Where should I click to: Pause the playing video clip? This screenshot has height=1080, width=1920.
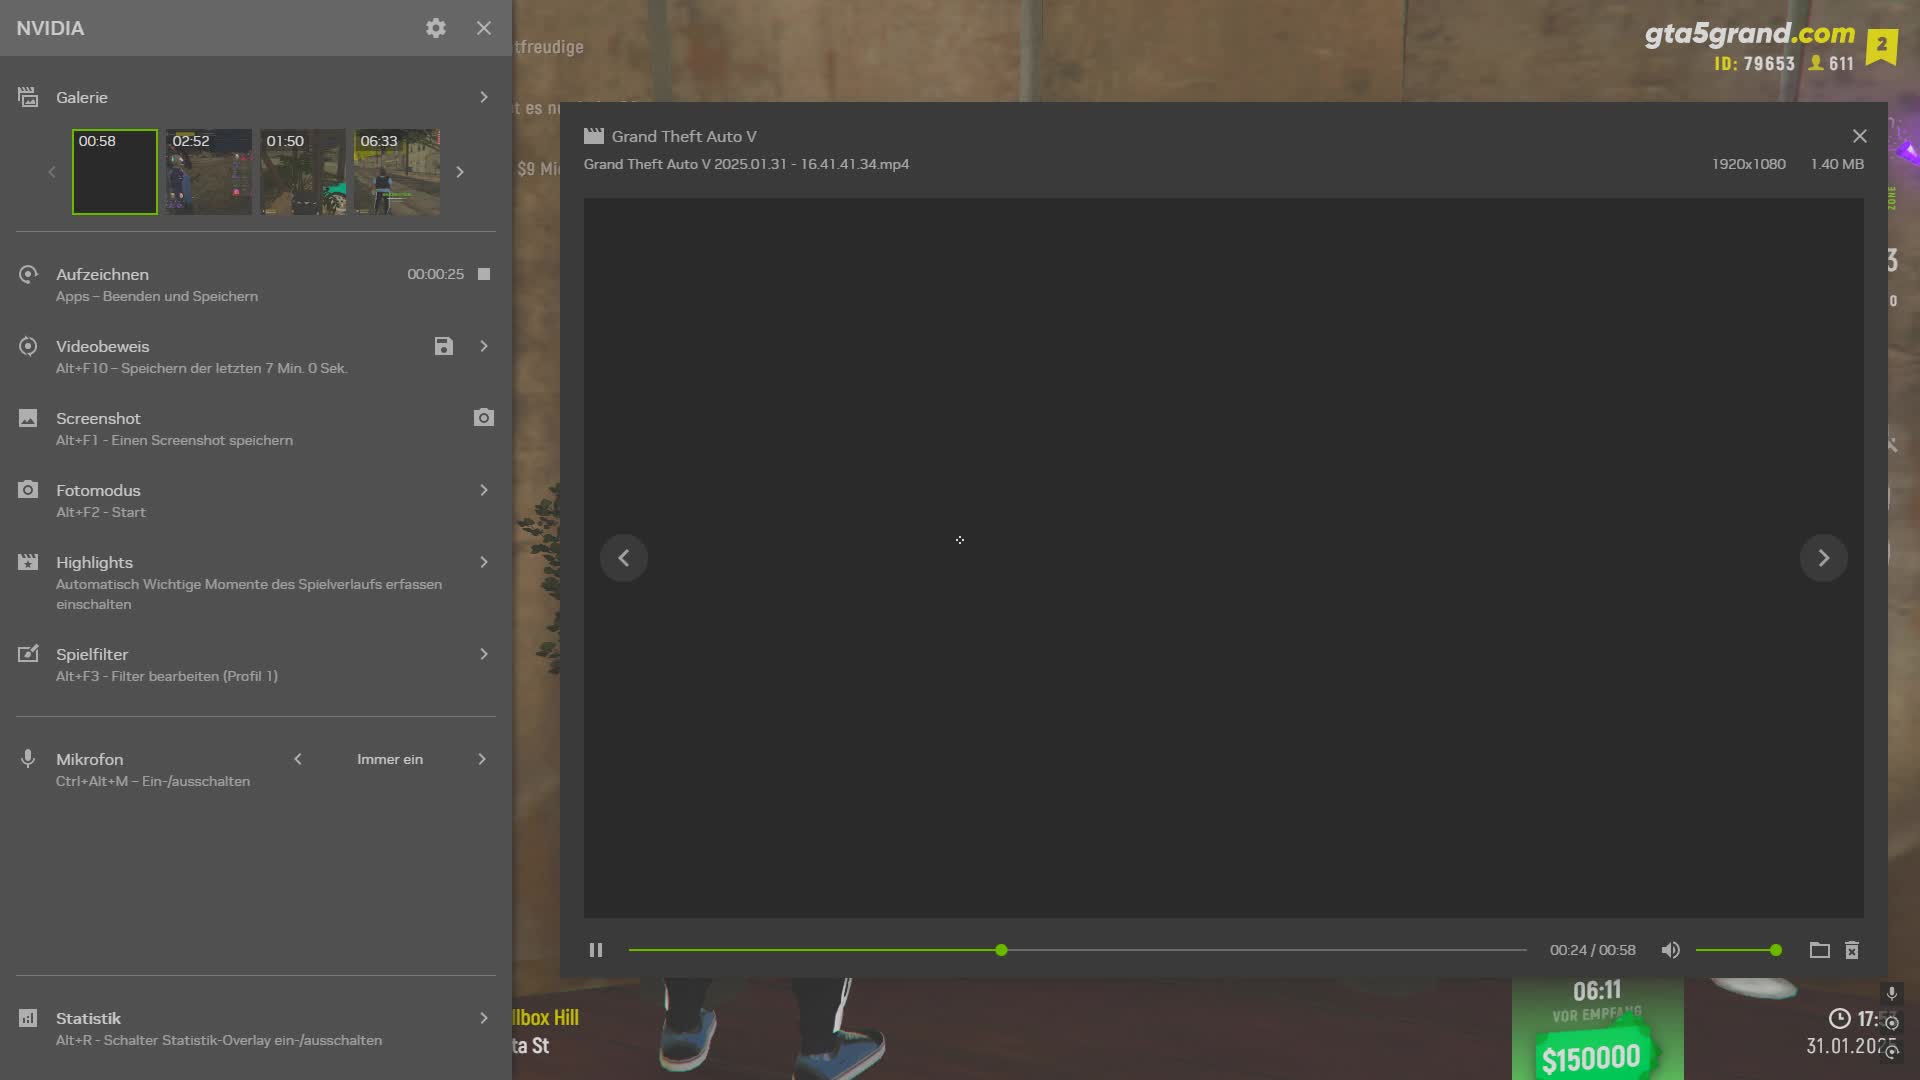click(x=596, y=950)
